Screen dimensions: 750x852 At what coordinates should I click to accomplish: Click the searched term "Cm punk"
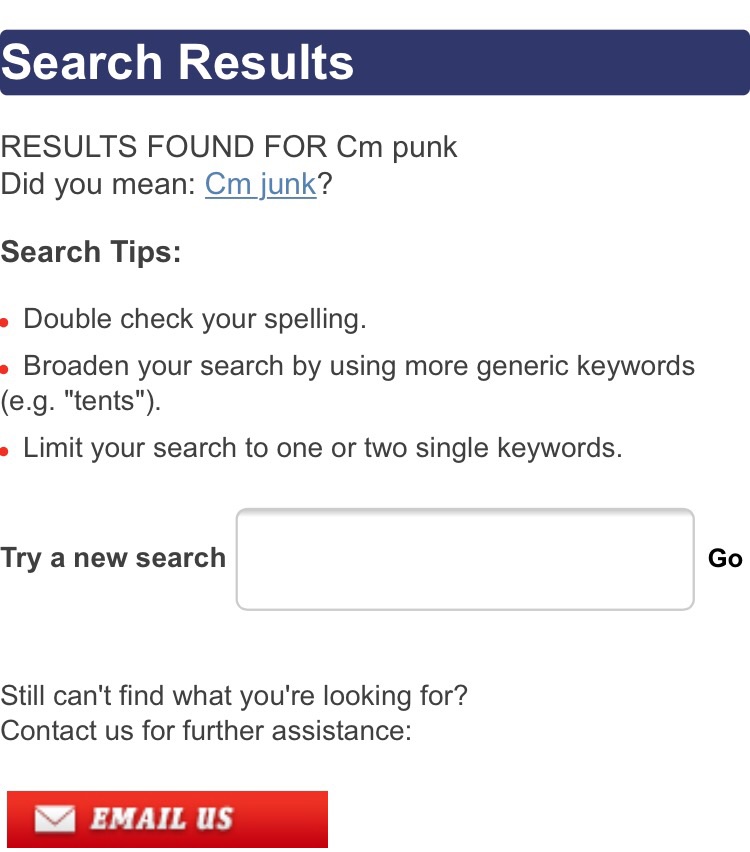pyautogui.click(x=397, y=148)
